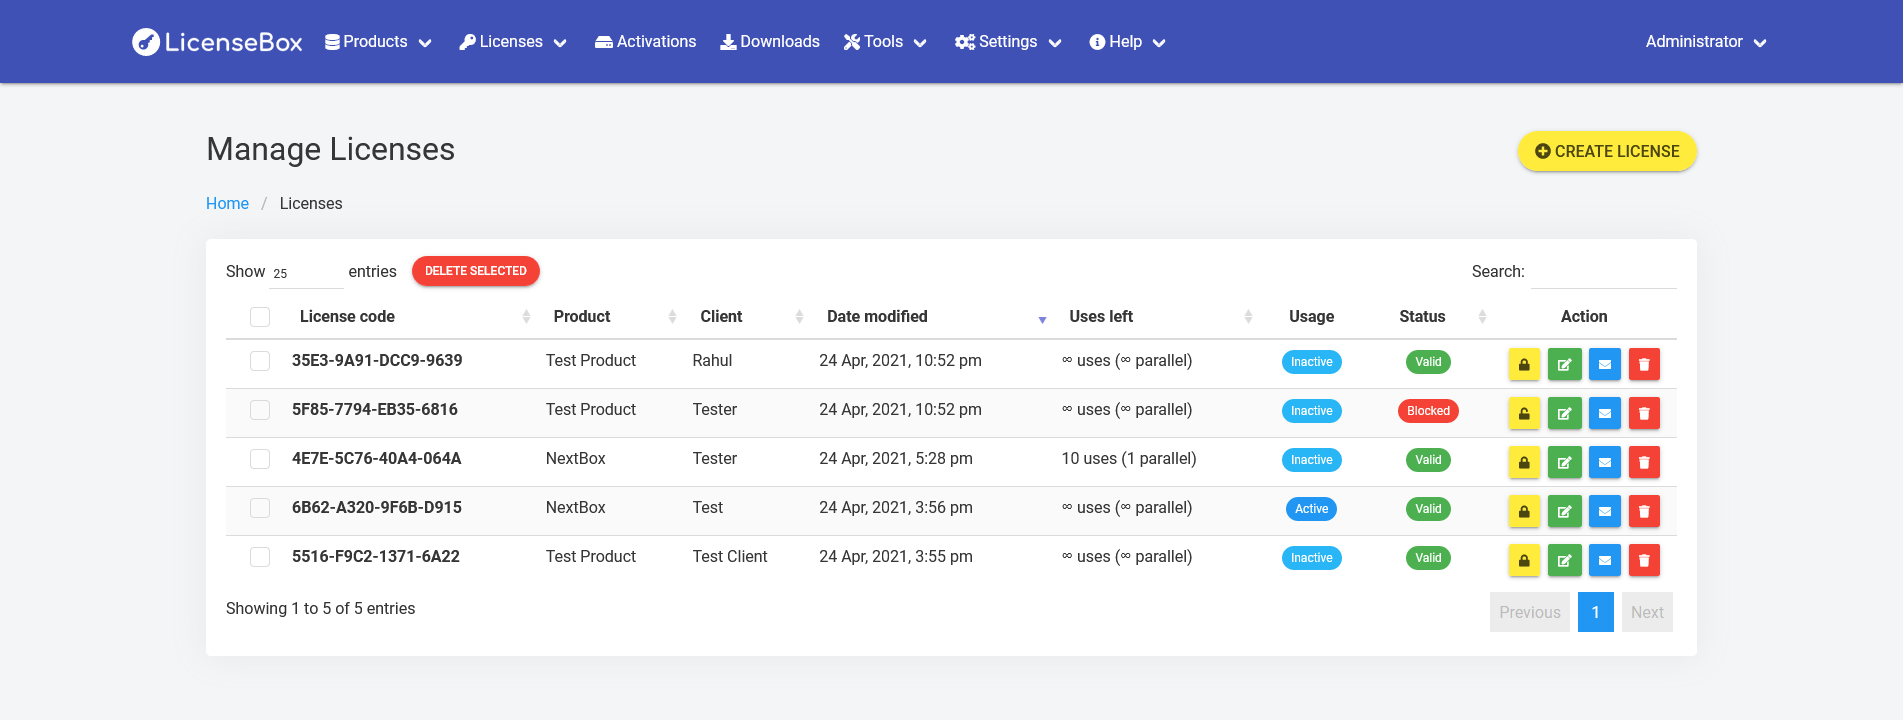
Task: Email license 5F85-7794-EB35-6816 via envelope icon
Action: coord(1604,413)
